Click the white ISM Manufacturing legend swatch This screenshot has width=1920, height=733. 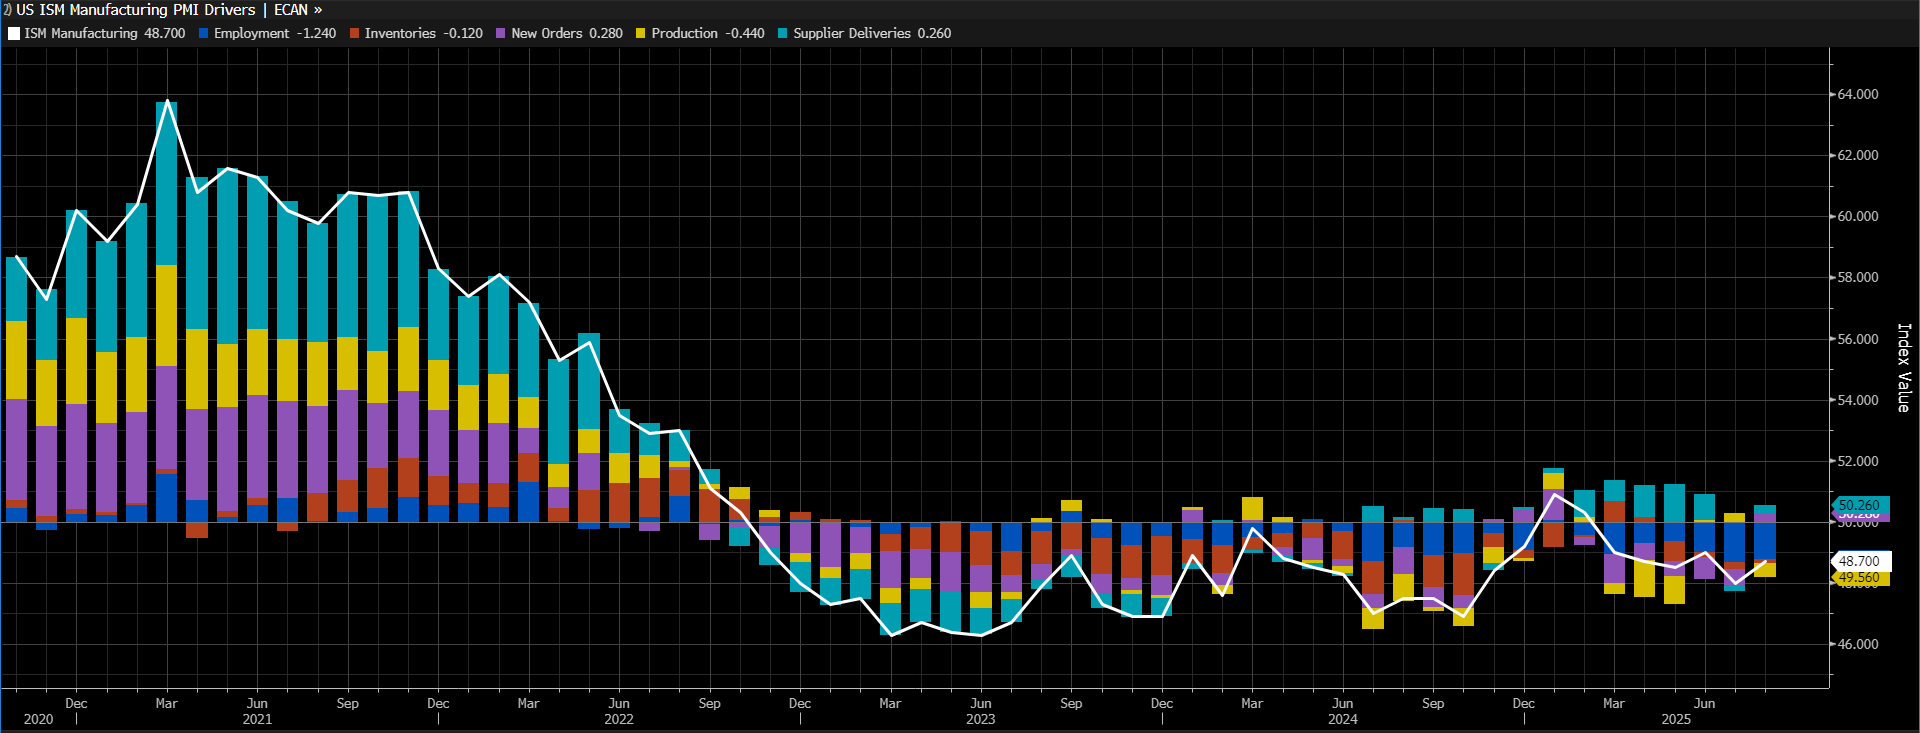[14, 33]
